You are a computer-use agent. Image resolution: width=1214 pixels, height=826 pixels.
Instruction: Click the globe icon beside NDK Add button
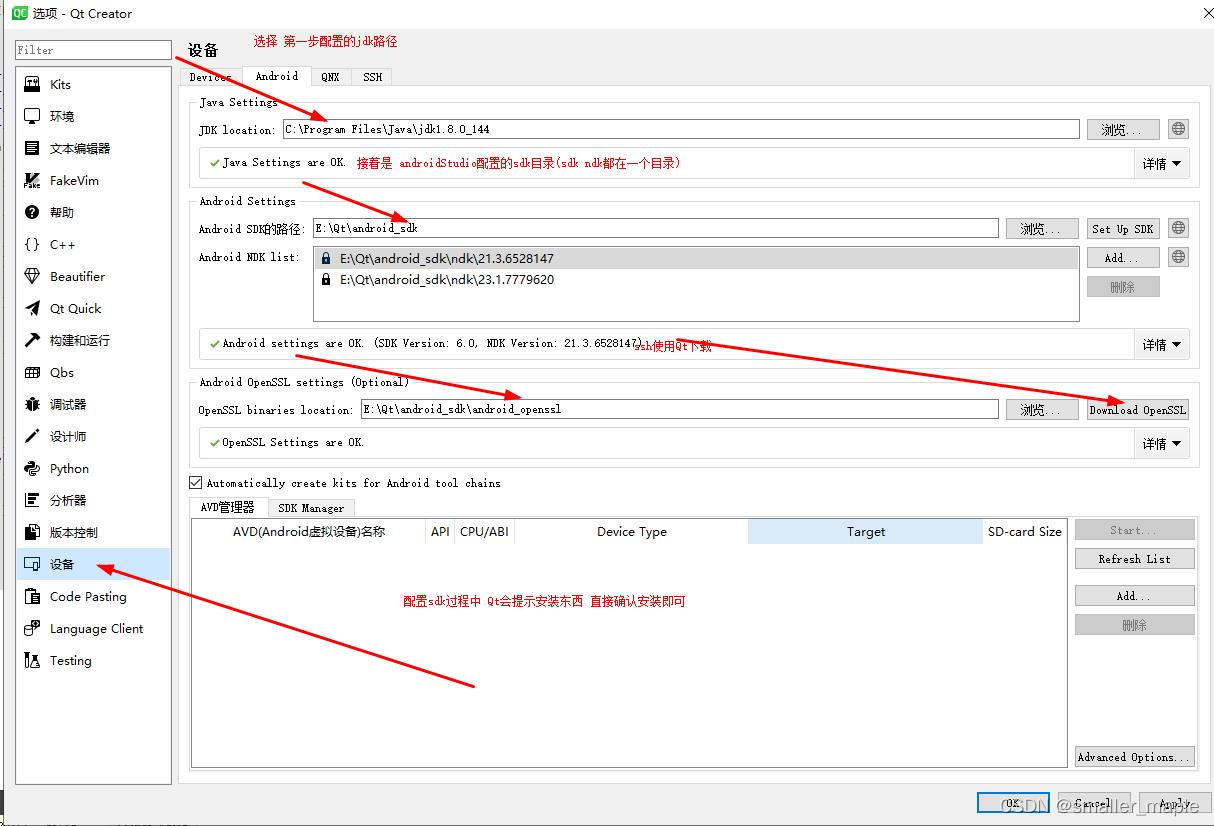pyautogui.click(x=1178, y=257)
